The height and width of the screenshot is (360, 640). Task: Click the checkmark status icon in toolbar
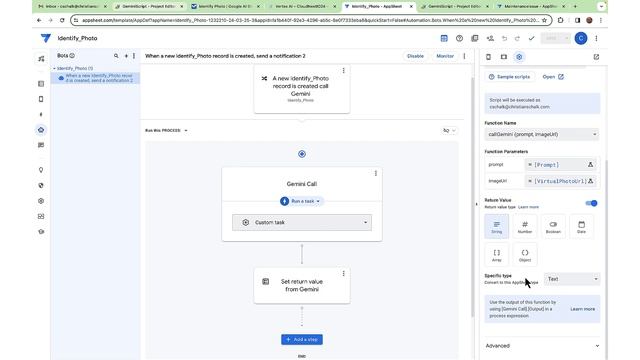point(531,38)
